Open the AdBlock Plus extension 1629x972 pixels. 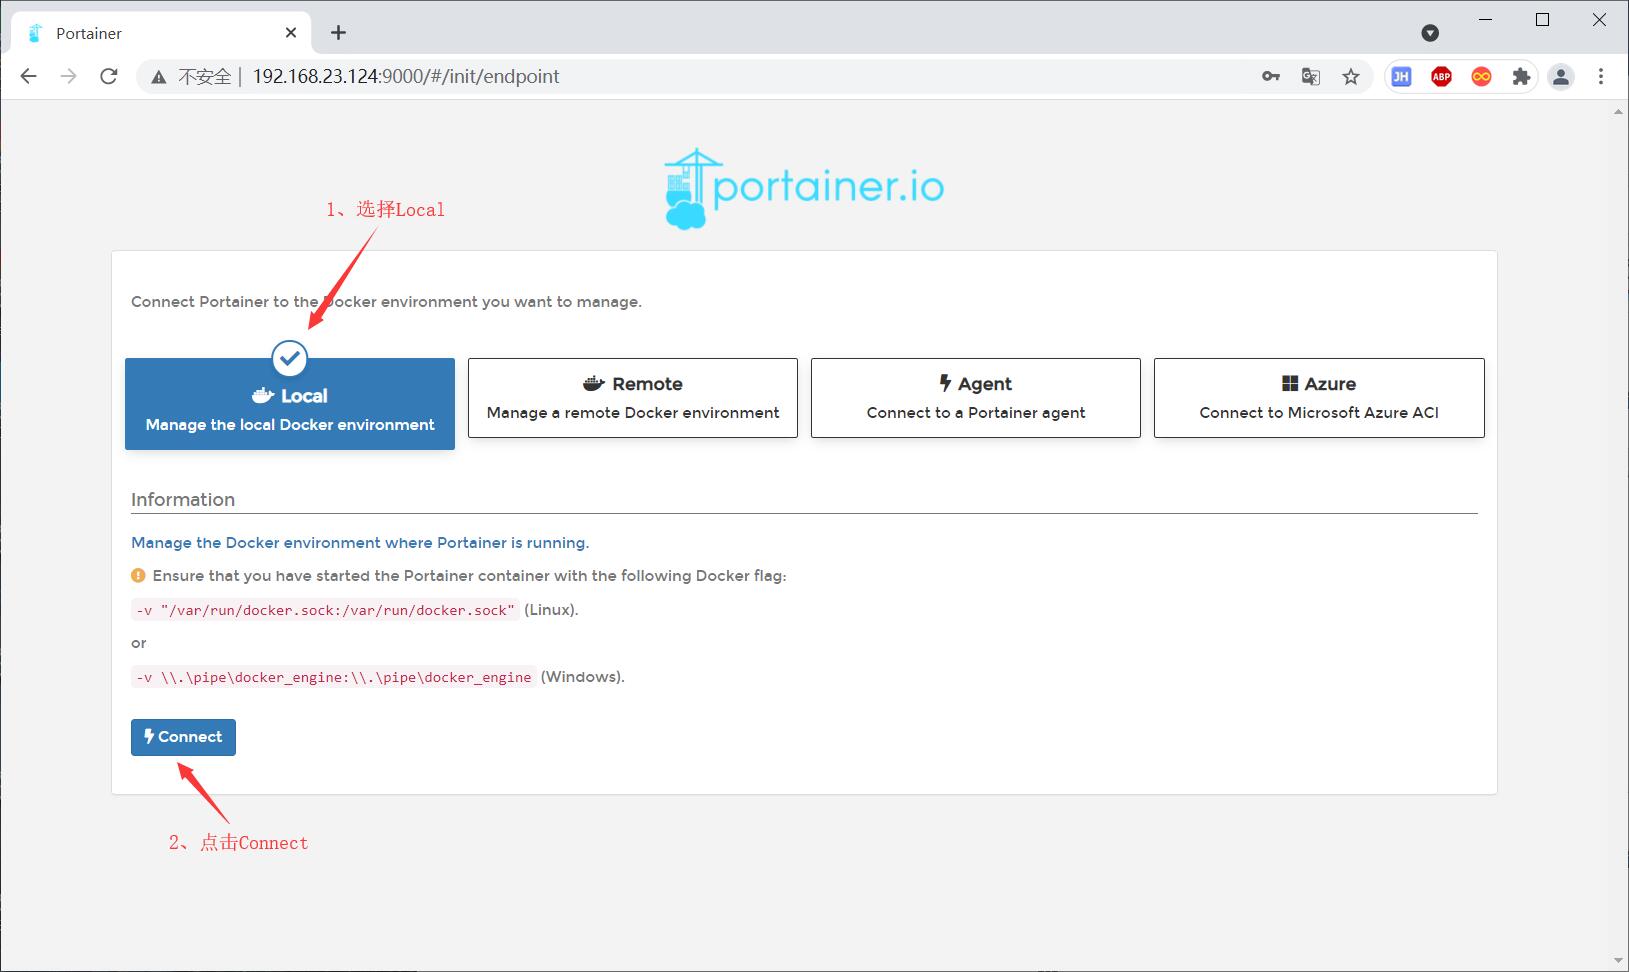coord(1440,76)
